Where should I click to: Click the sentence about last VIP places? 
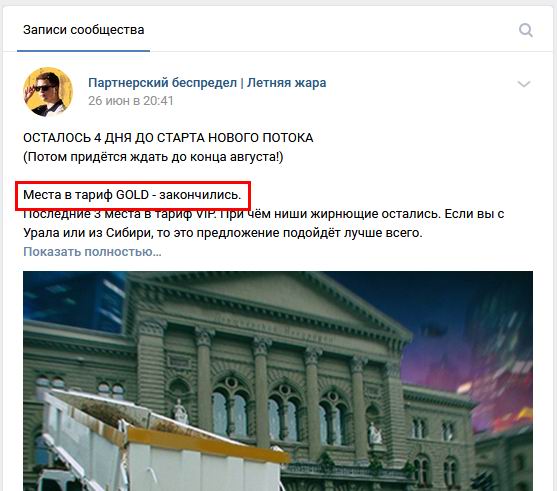click(263, 214)
